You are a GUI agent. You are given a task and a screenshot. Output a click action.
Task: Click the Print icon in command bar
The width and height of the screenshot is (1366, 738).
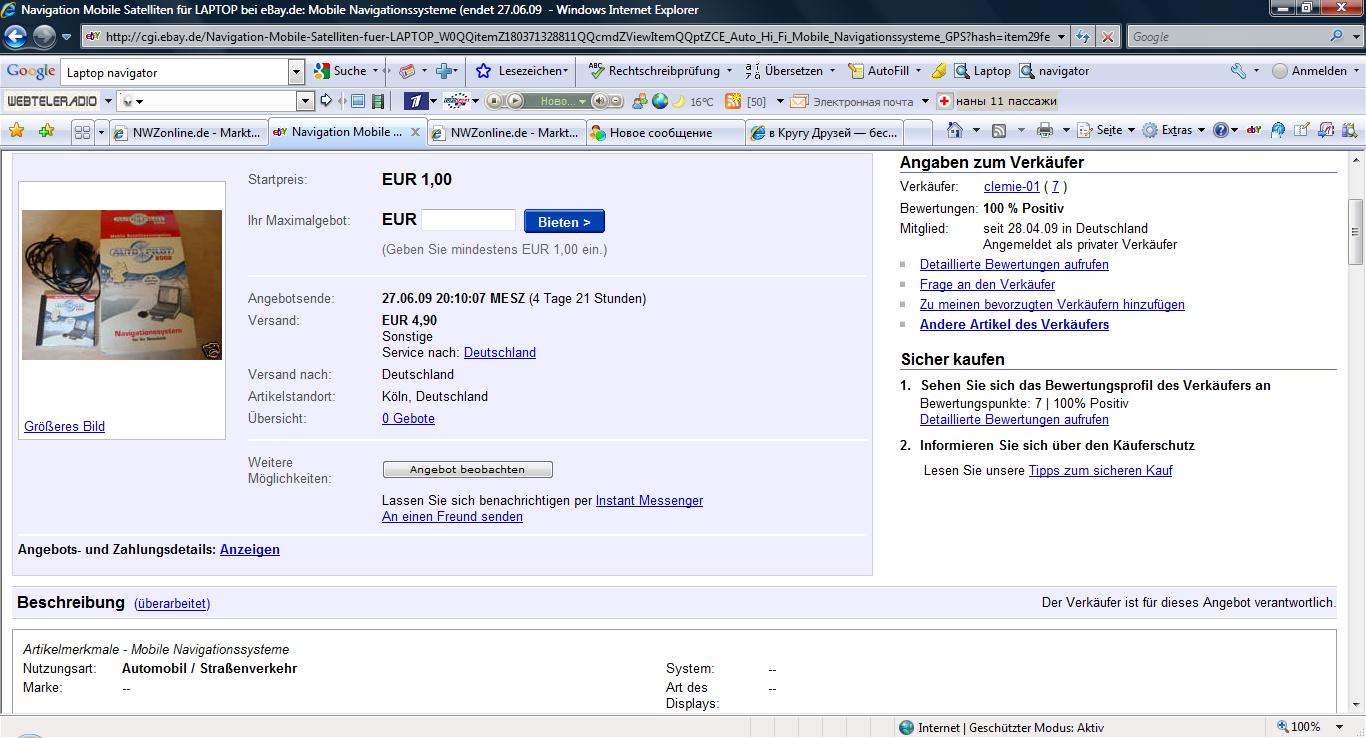click(1045, 131)
